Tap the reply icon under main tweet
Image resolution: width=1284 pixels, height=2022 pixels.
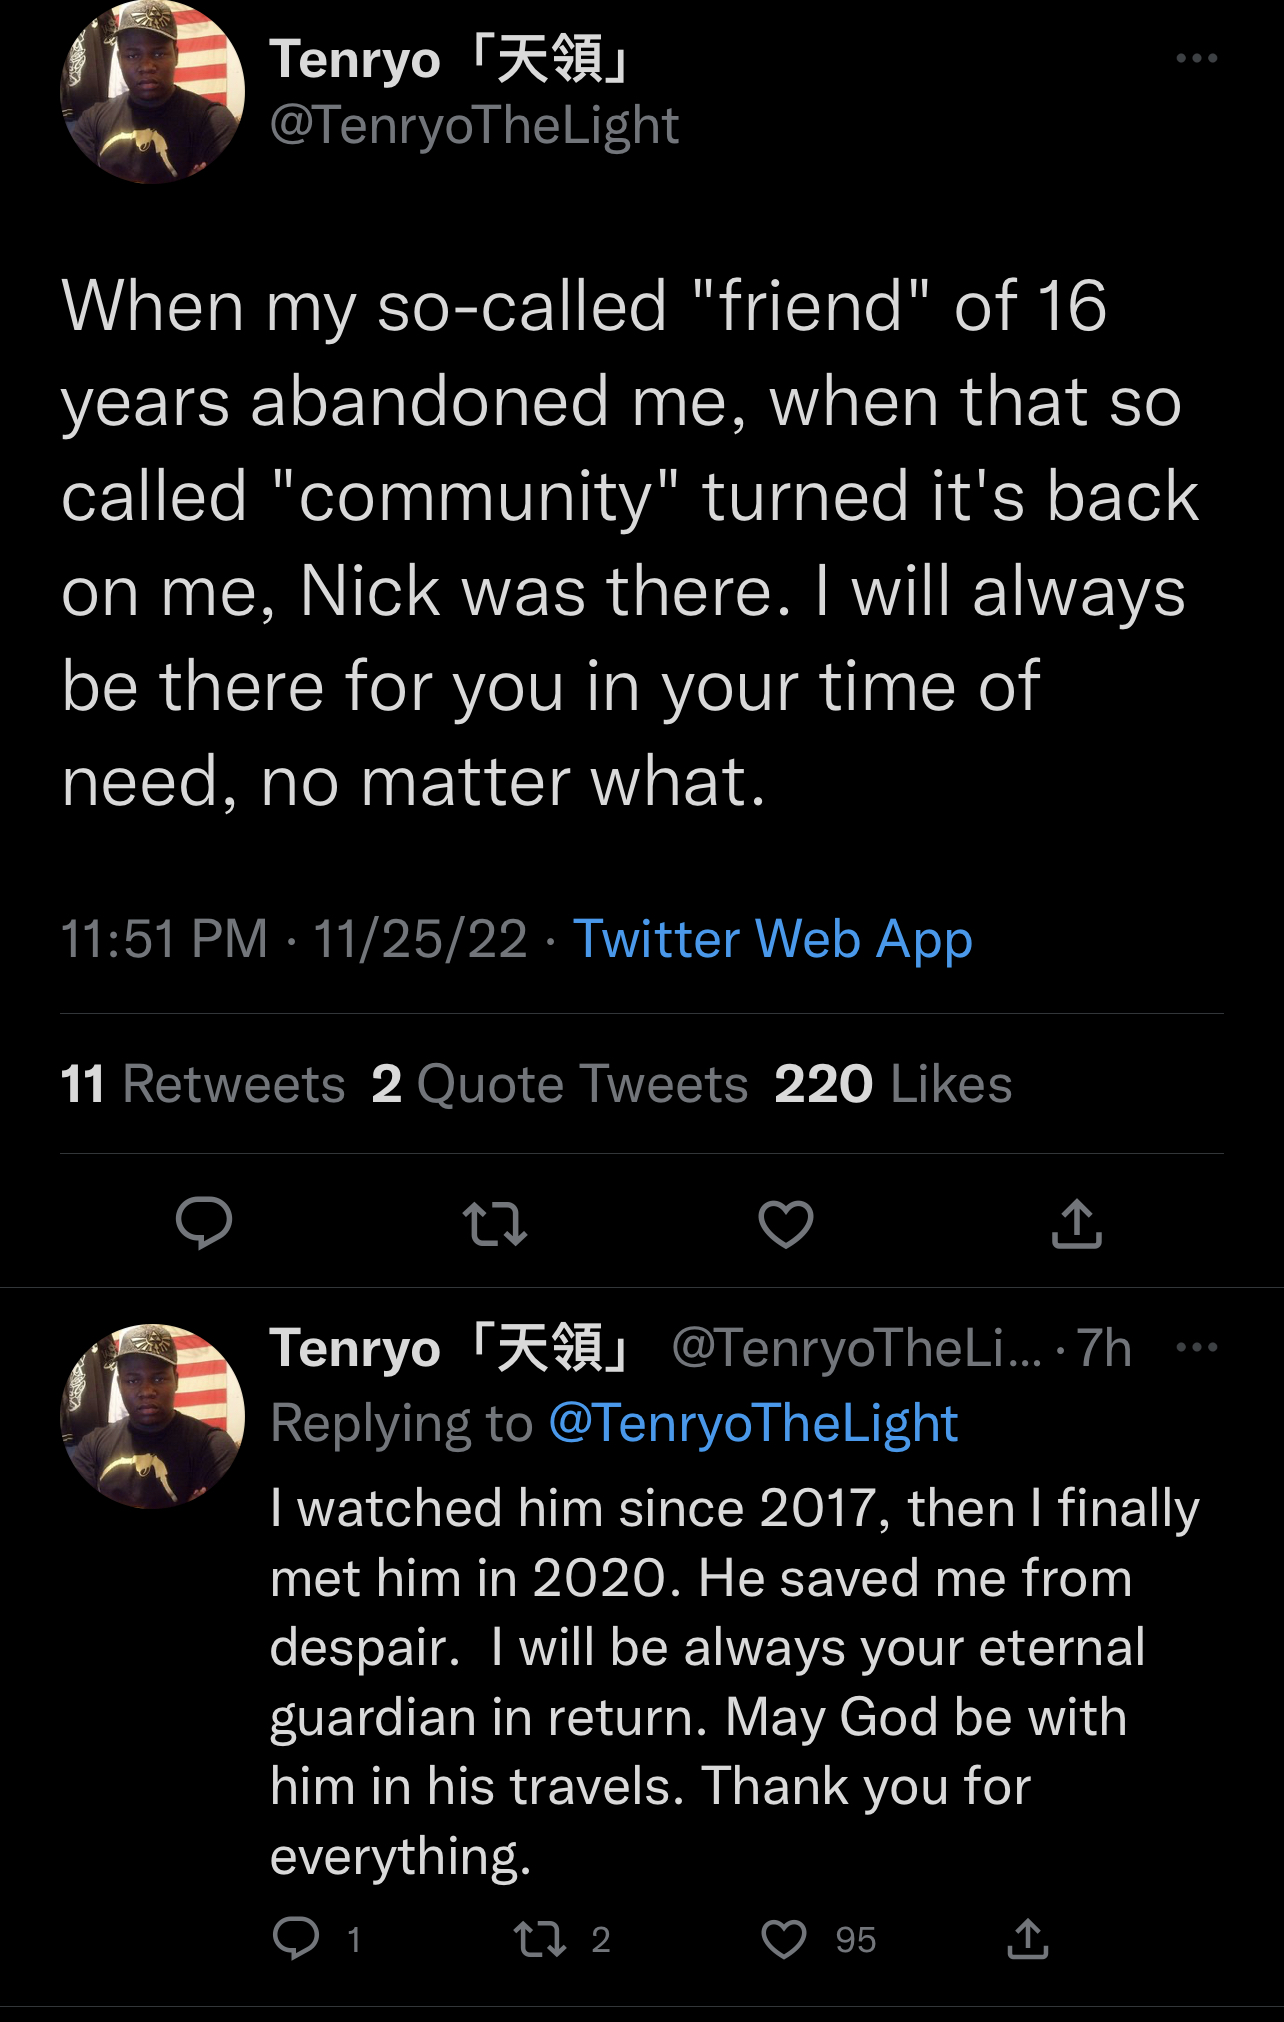tap(204, 1223)
